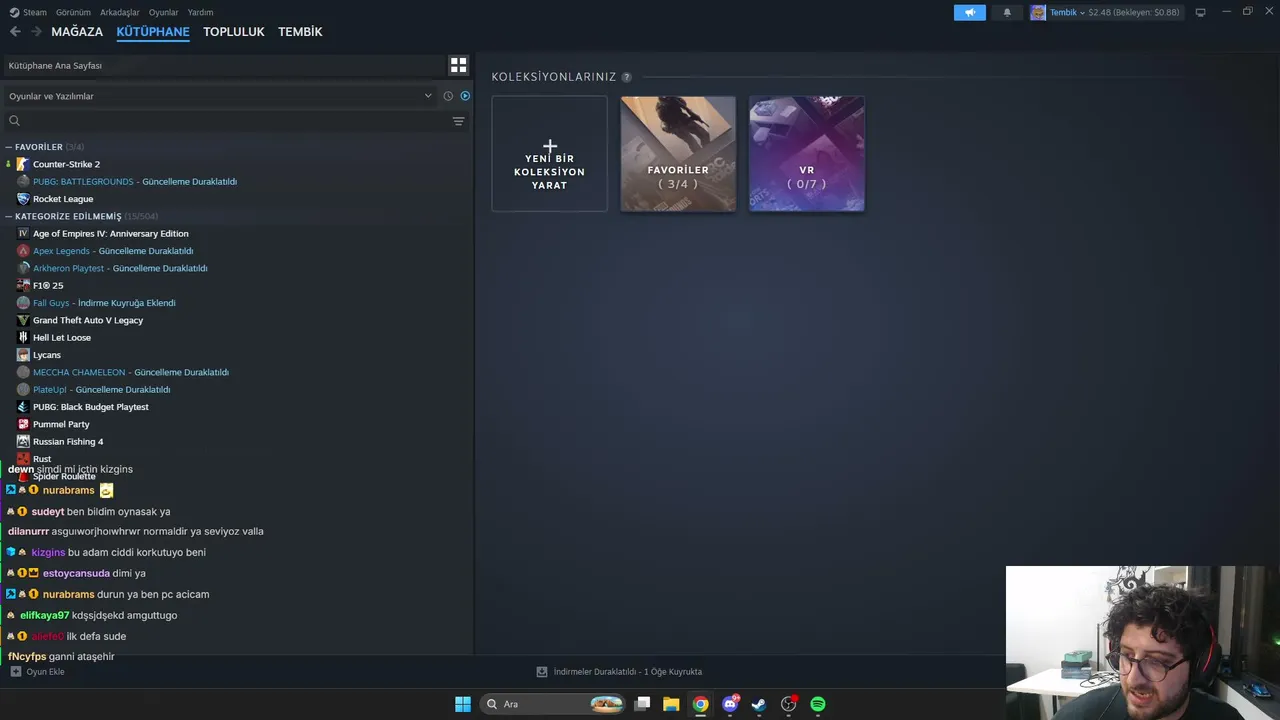Go back with the left arrow

[x=14, y=32]
